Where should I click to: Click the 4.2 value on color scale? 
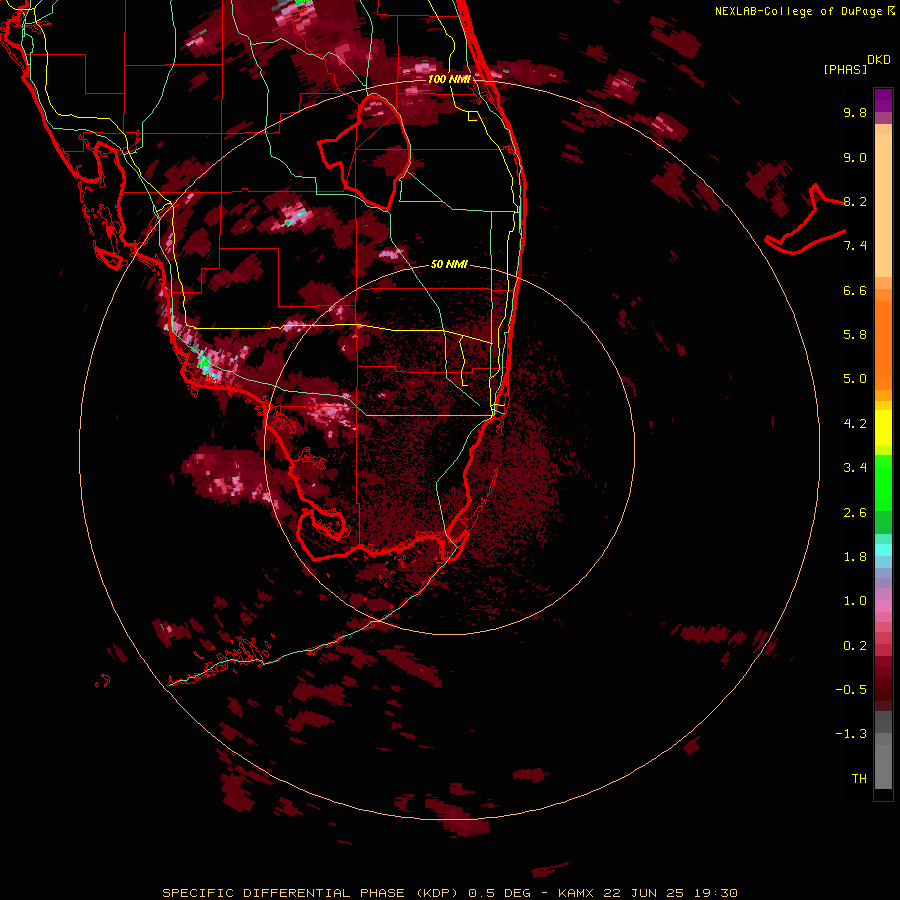pyautogui.click(x=855, y=424)
